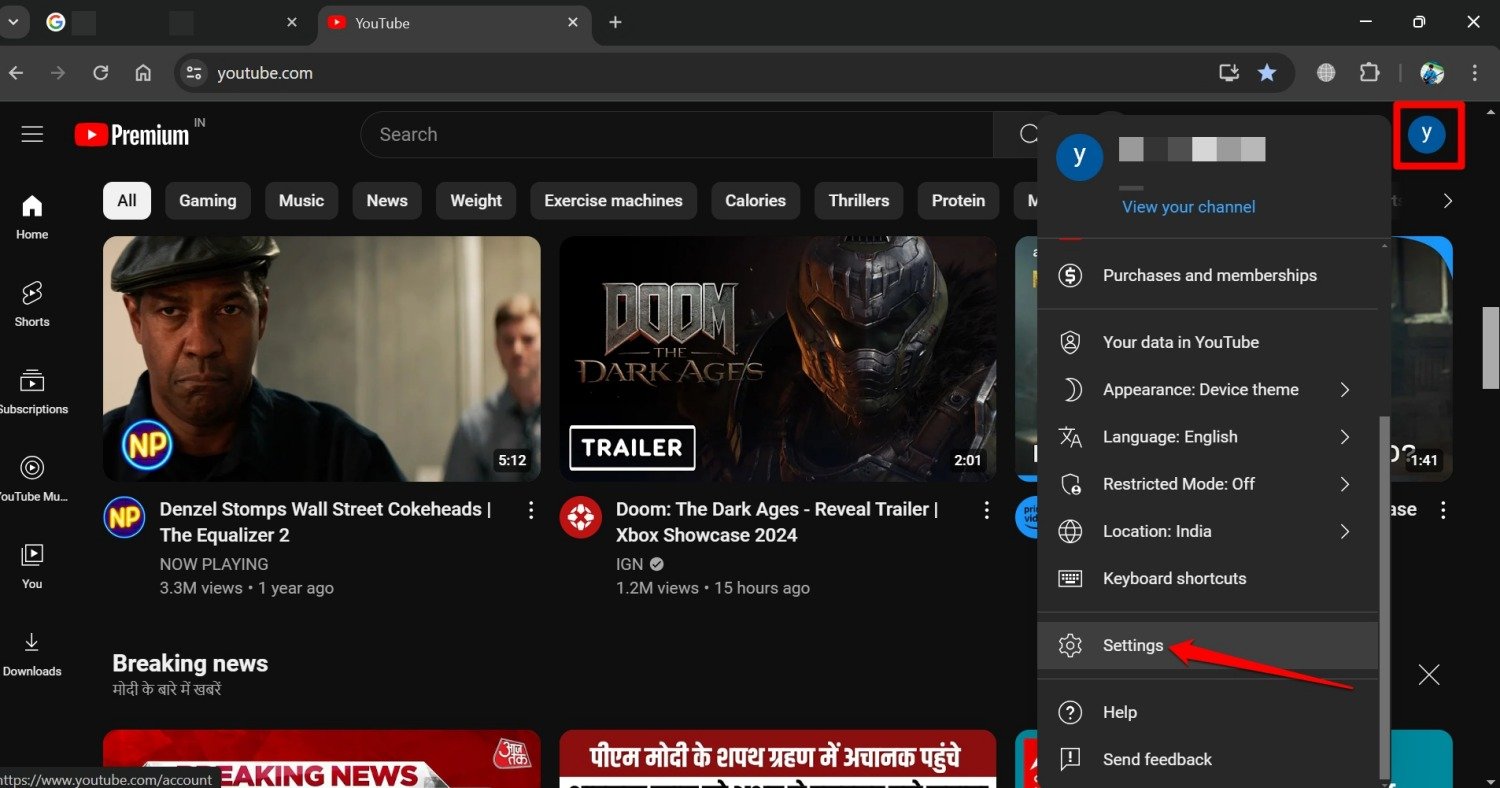Screen dimensions: 1500x788
Task: Select the Calories filter chip
Action: 755,201
